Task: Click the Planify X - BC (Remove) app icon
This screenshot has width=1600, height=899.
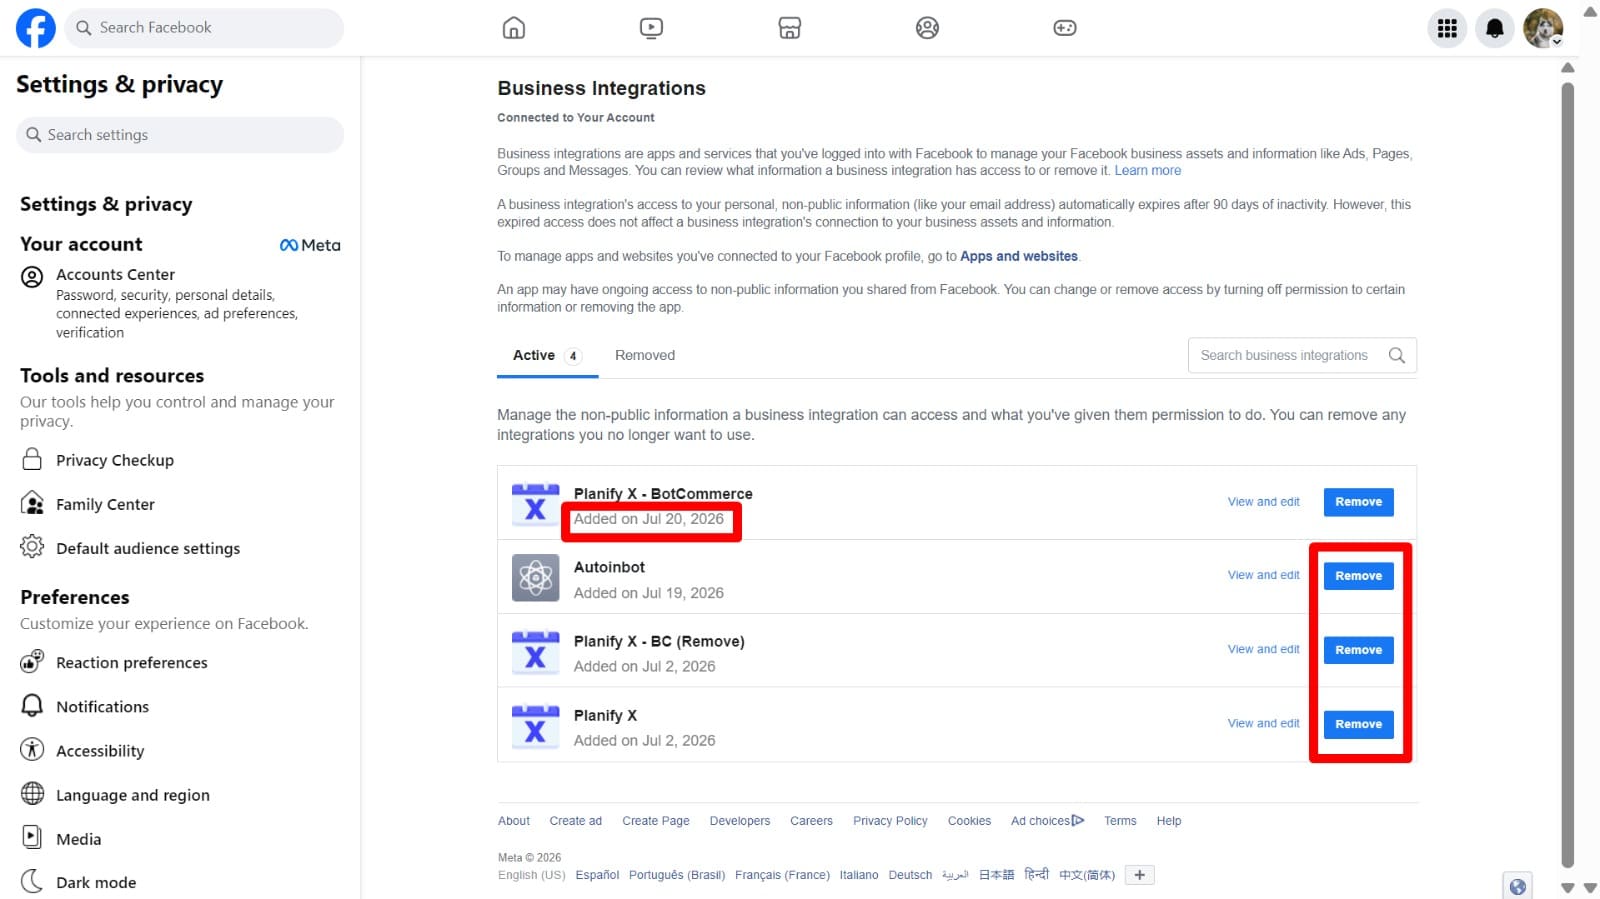Action: click(x=535, y=652)
